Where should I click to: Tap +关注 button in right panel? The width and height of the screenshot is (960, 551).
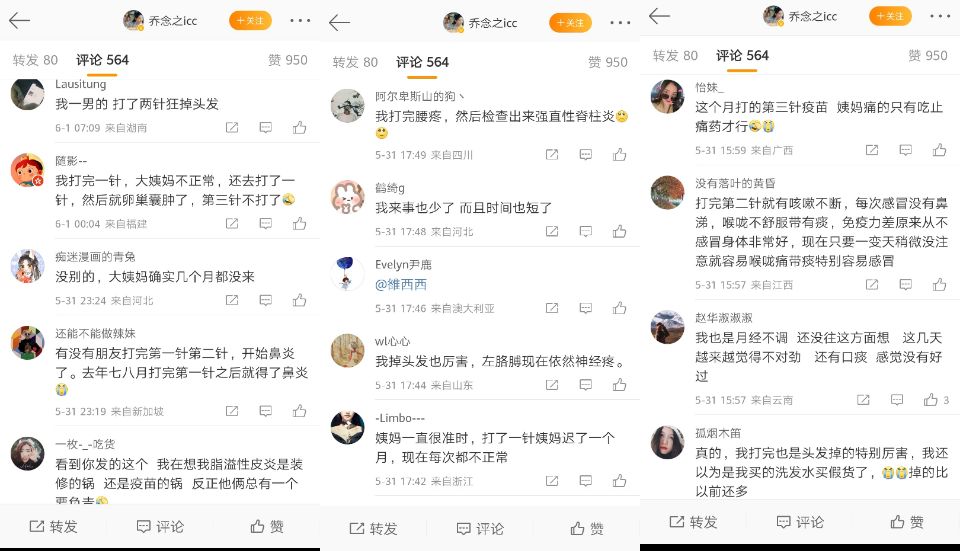890,16
